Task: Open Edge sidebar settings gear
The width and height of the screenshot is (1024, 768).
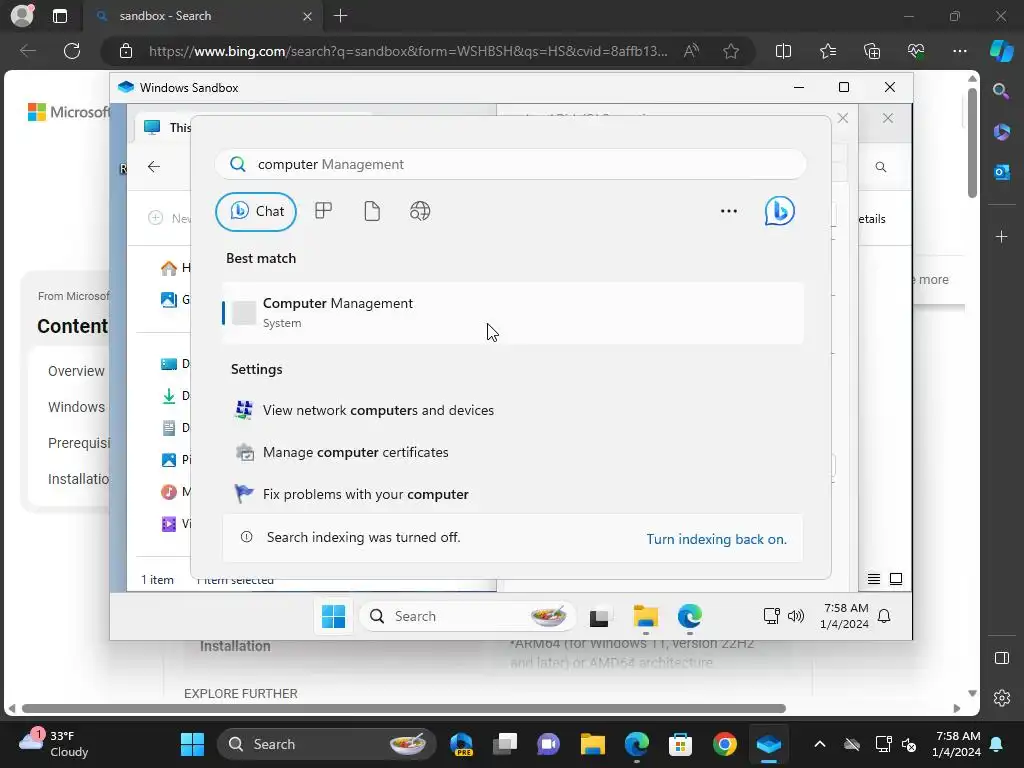Action: point(1002,698)
